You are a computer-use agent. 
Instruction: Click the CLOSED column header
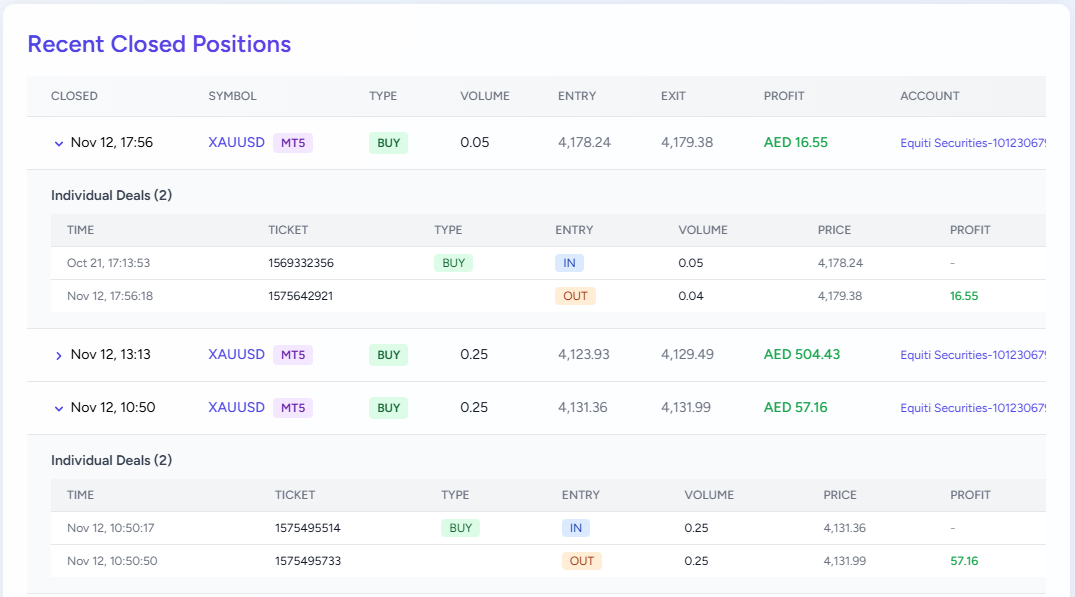tap(74, 96)
